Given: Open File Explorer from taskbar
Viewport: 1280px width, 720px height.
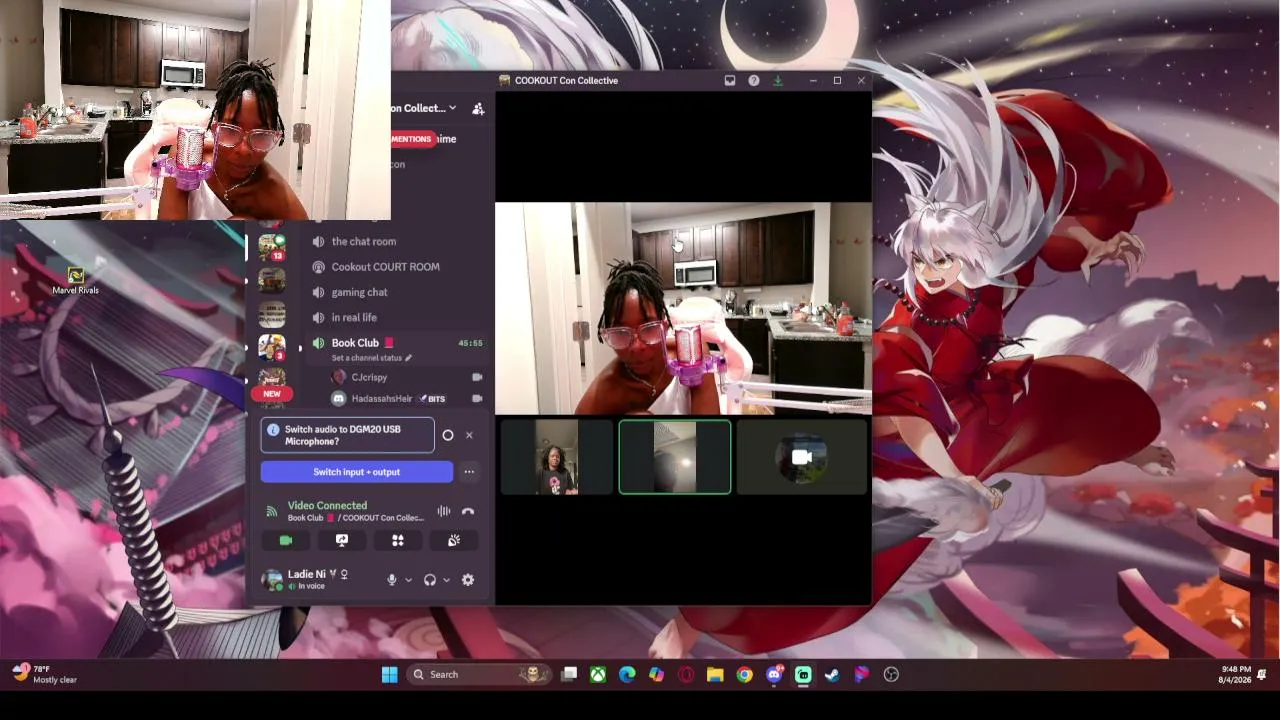Looking at the screenshot, I should [715, 675].
